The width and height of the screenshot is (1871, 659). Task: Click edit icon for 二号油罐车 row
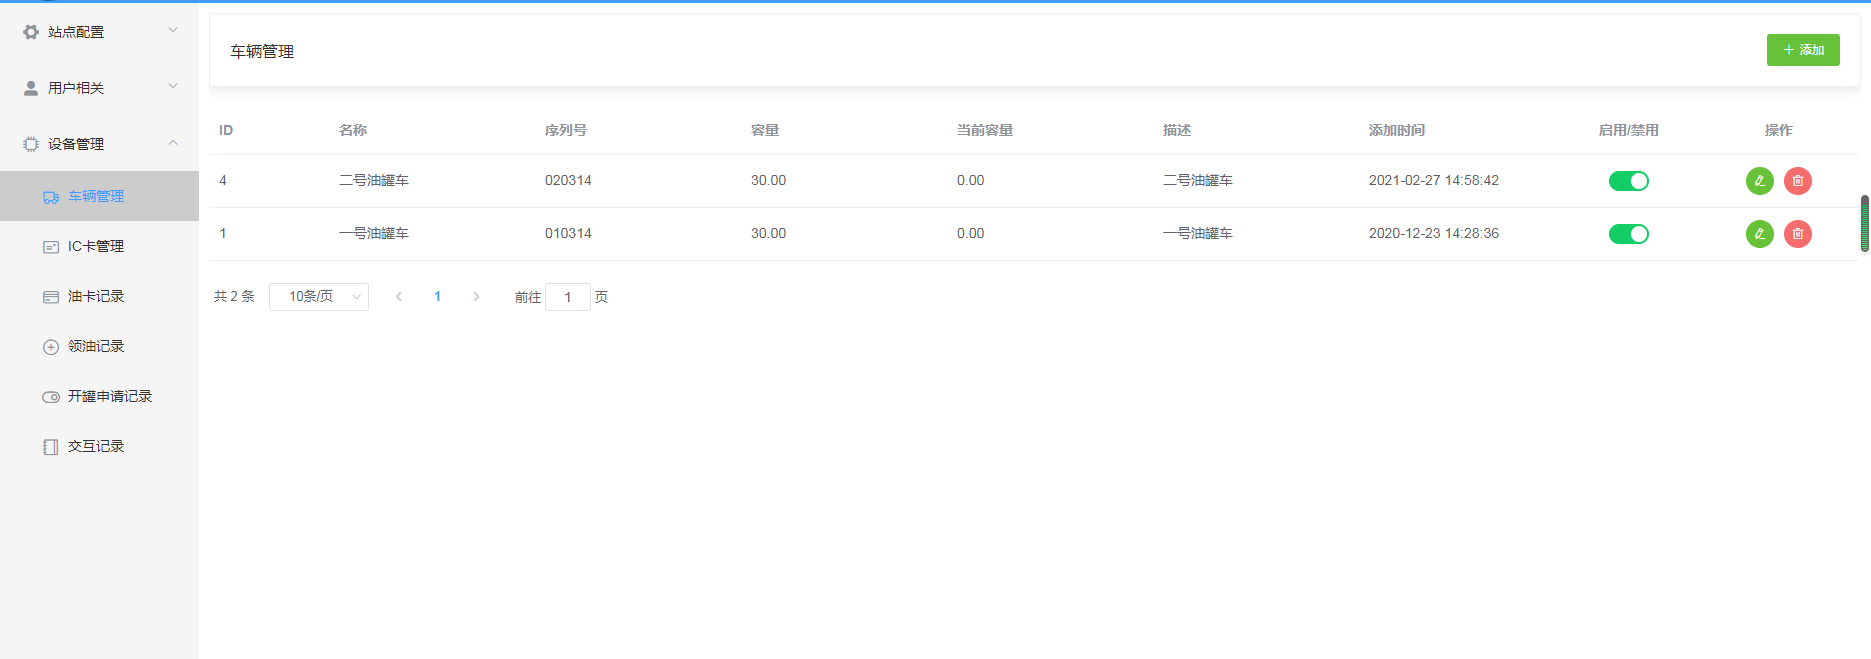(1759, 181)
